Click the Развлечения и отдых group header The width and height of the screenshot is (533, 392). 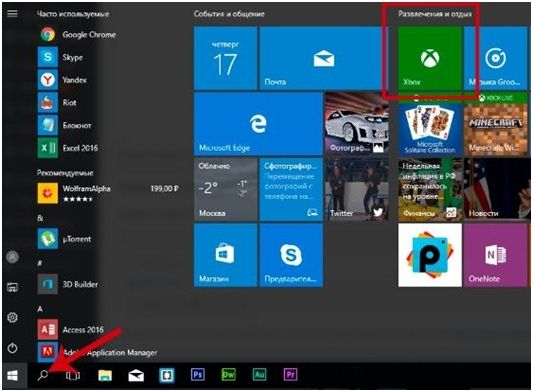tap(435, 14)
